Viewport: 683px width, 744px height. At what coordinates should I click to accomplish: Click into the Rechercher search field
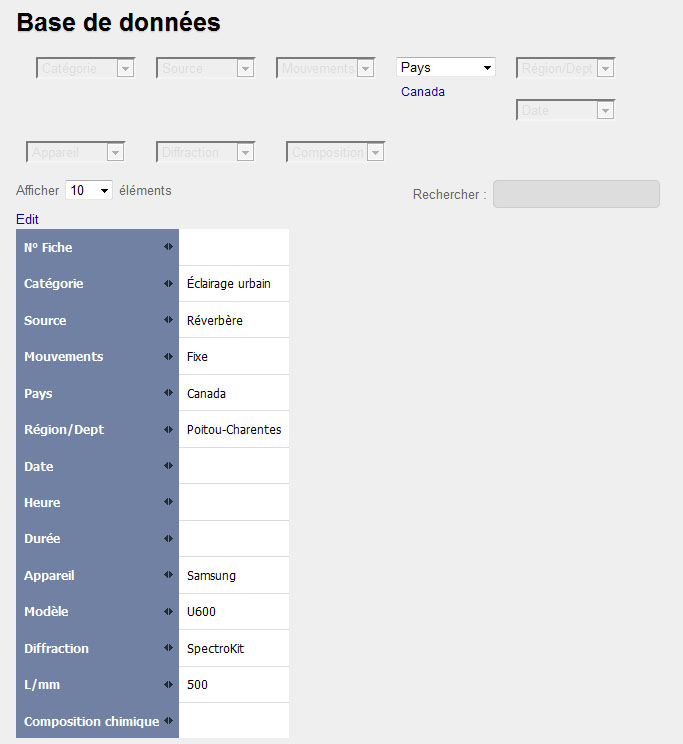[576, 194]
